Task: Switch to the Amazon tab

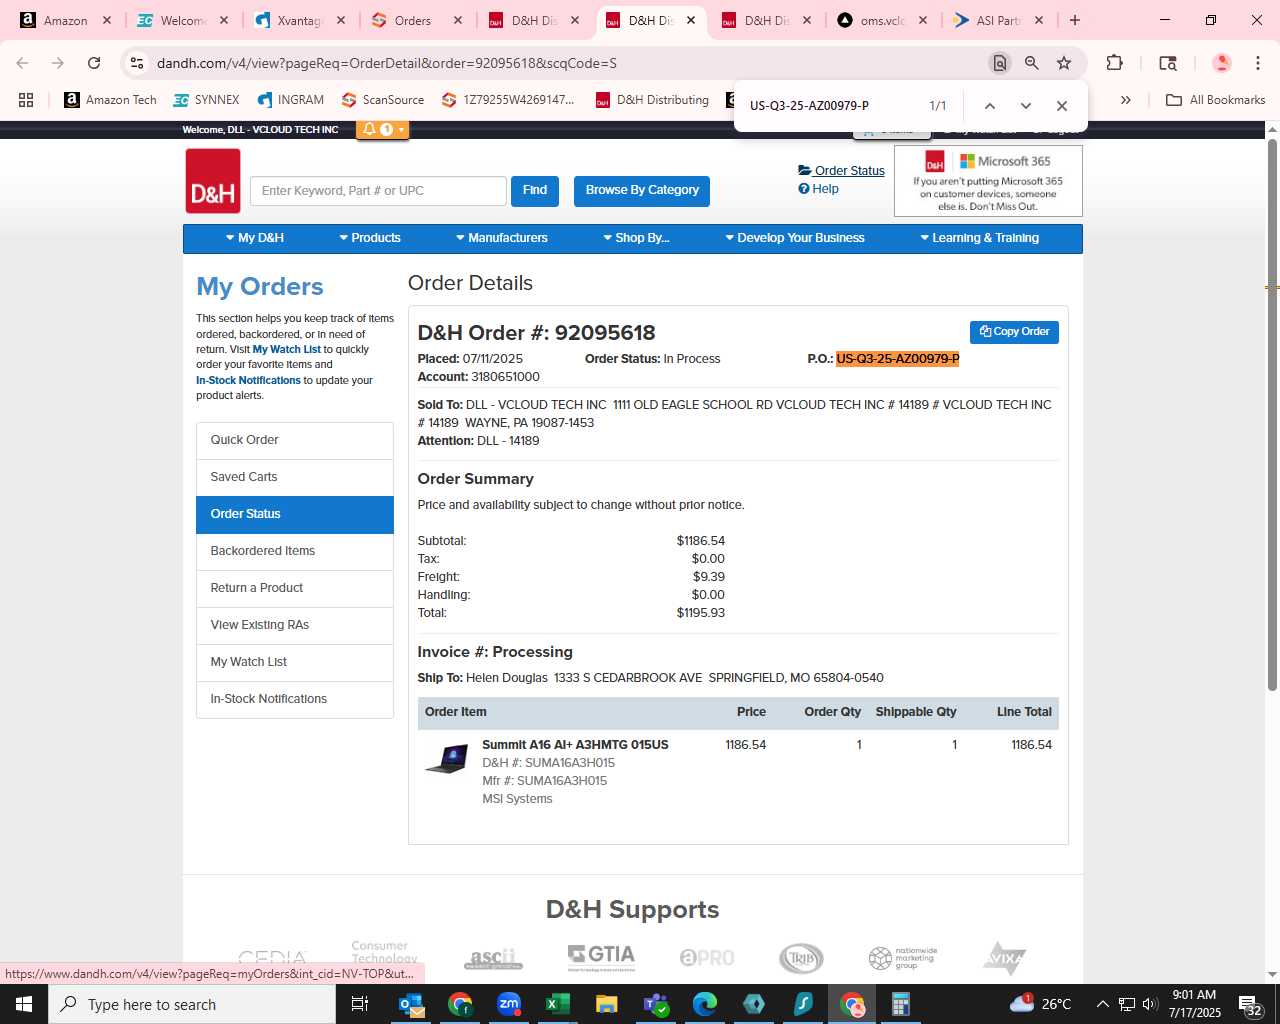Action: coord(66,20)
